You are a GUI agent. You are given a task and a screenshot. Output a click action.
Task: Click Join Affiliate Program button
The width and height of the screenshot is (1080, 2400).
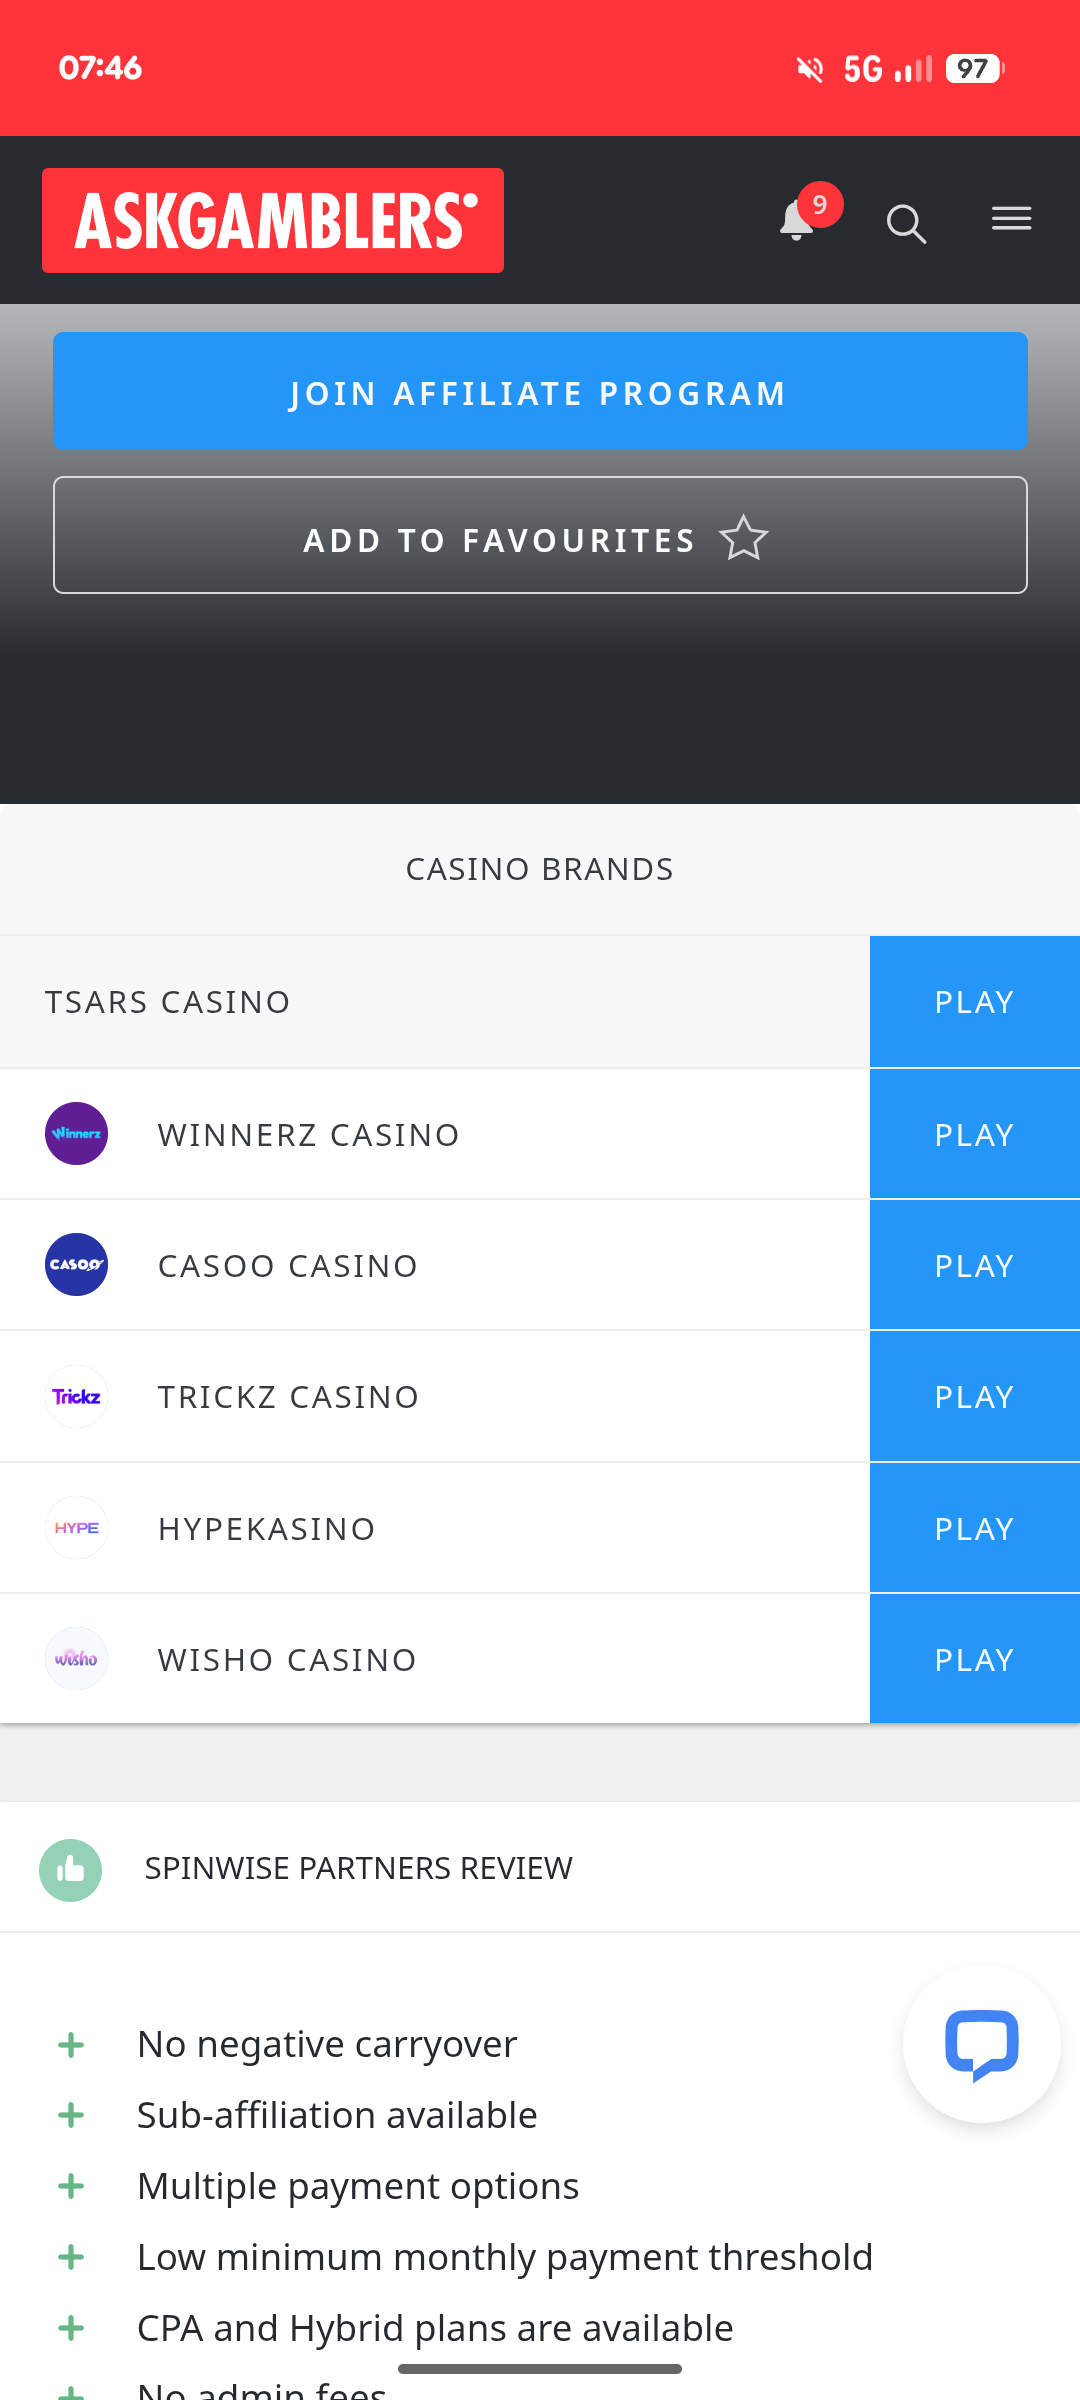pyautogui.click(x=540, y=392)
